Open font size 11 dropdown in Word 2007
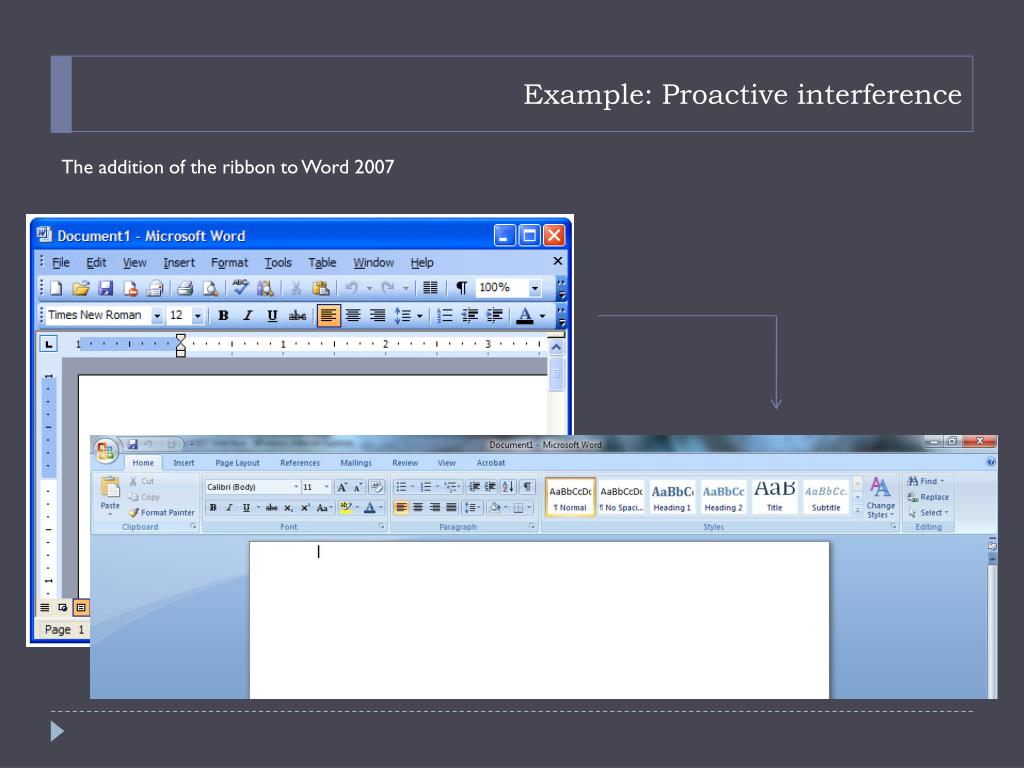 click(327, 487)
